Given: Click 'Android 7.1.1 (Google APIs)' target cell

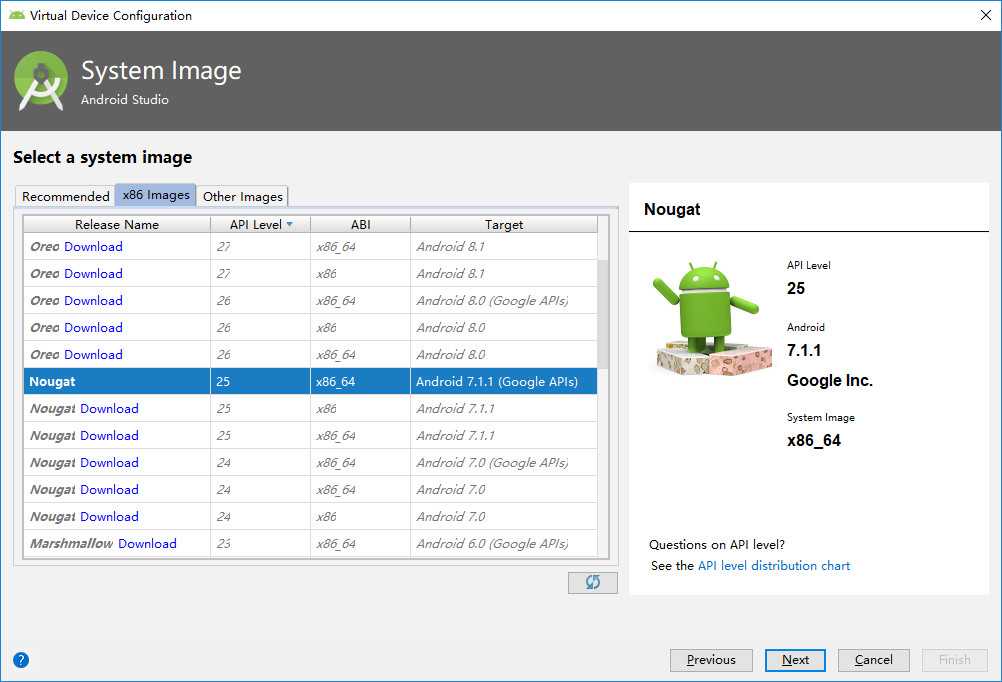Looking at the screenshot, I should 504,382.
